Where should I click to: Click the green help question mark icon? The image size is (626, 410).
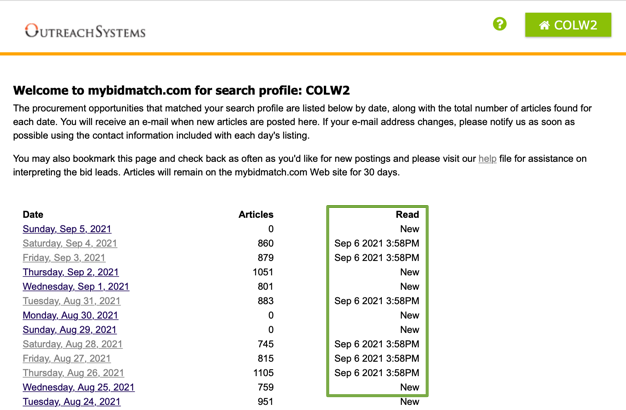click(x=500, y=24)
